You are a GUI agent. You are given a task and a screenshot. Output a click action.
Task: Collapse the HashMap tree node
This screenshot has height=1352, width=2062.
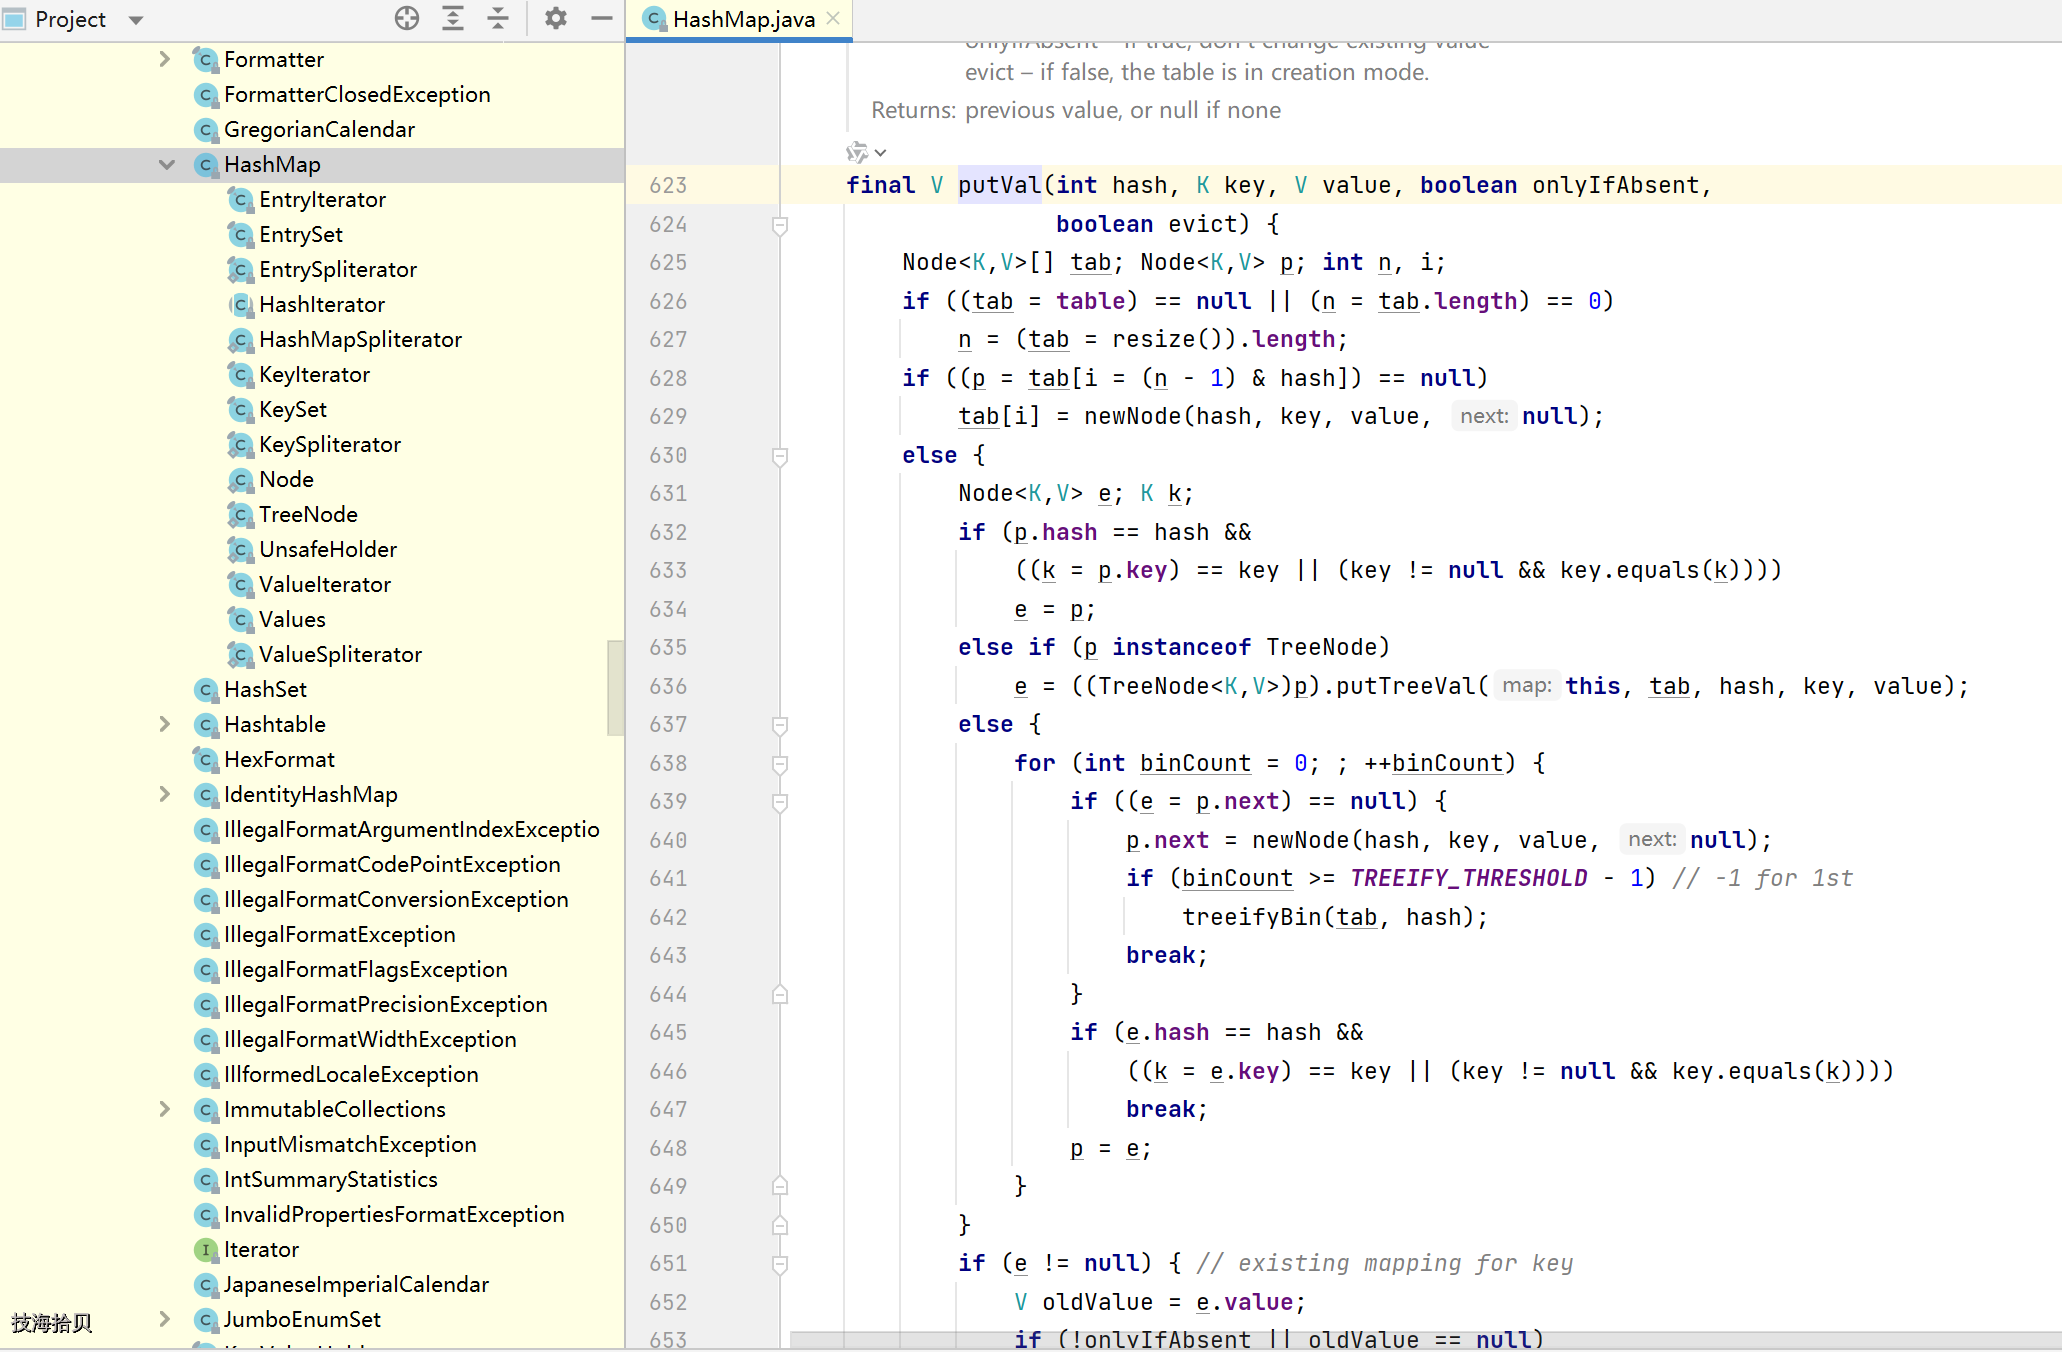coord(166,165)
